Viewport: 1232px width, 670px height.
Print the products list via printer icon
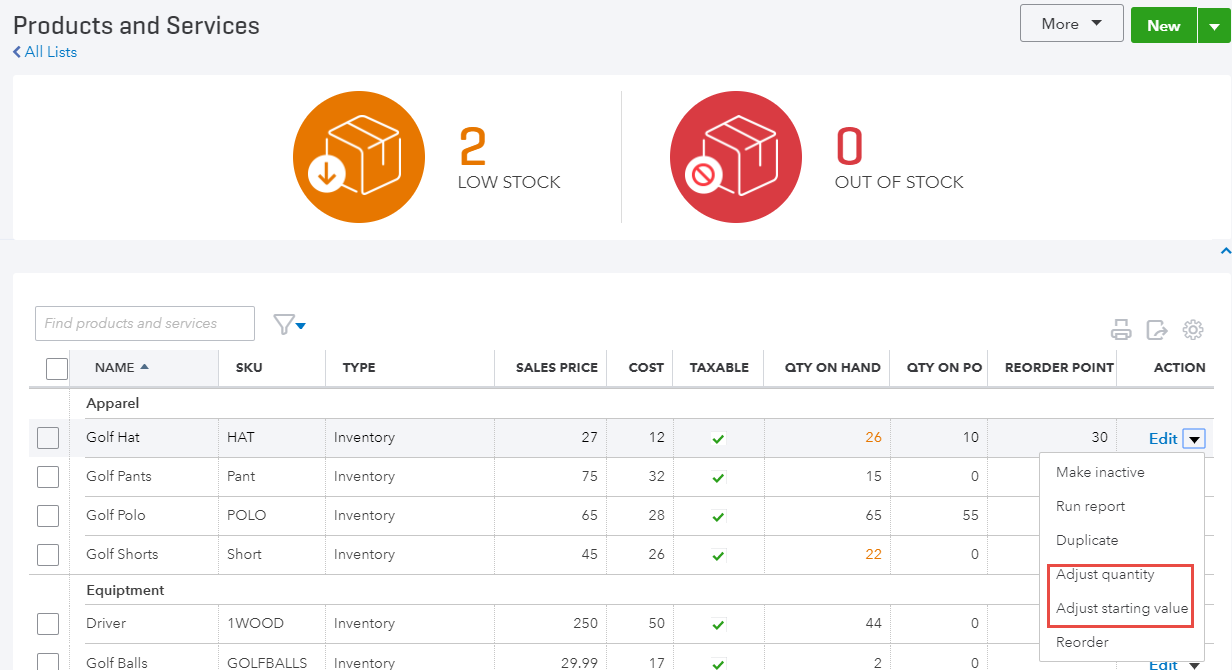coord(1122,330)
